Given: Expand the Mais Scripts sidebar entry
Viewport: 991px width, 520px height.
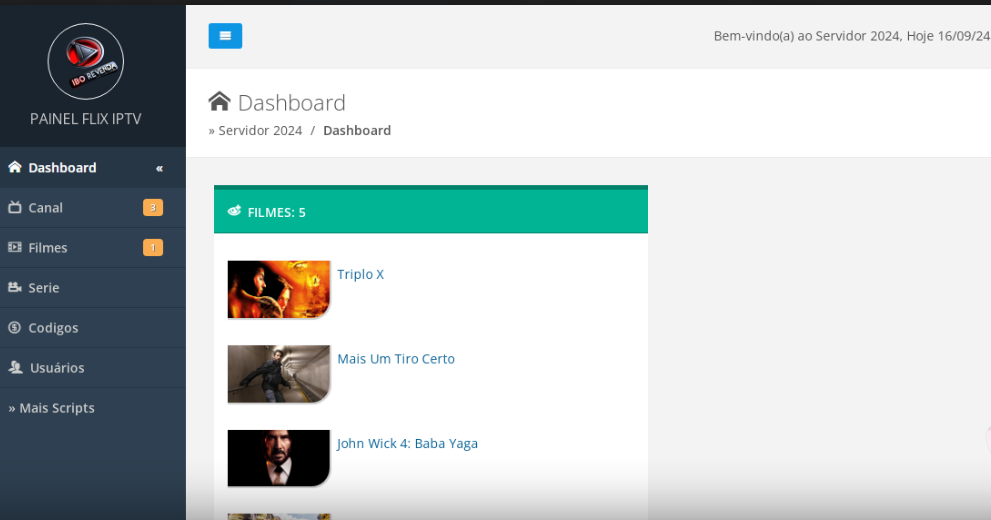Looking at the screenshot, I should [52, 408].
